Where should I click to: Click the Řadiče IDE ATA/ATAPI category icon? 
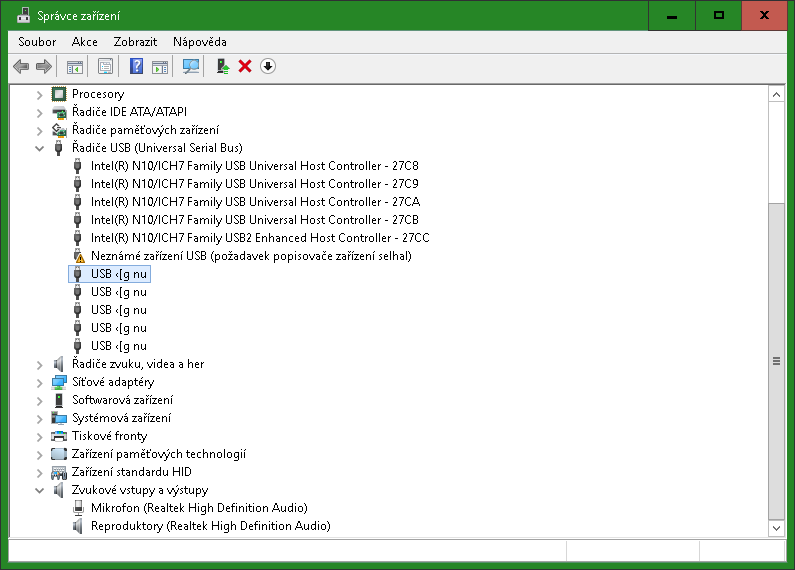59,112
